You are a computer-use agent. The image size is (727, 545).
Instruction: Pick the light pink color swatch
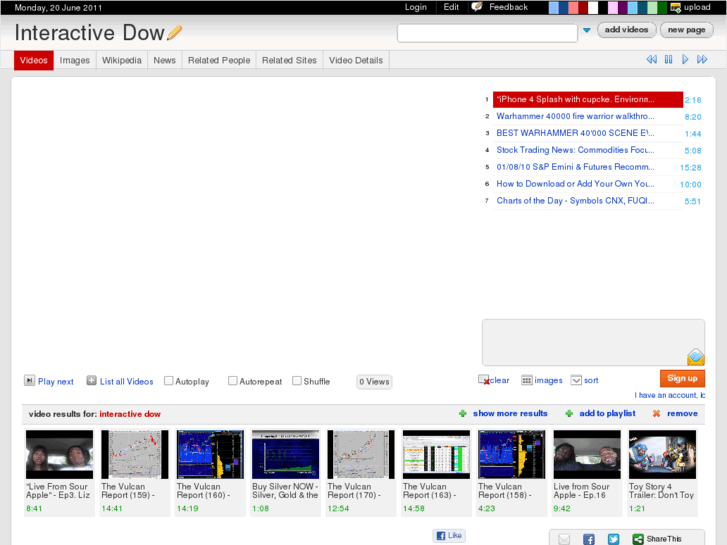612,7
